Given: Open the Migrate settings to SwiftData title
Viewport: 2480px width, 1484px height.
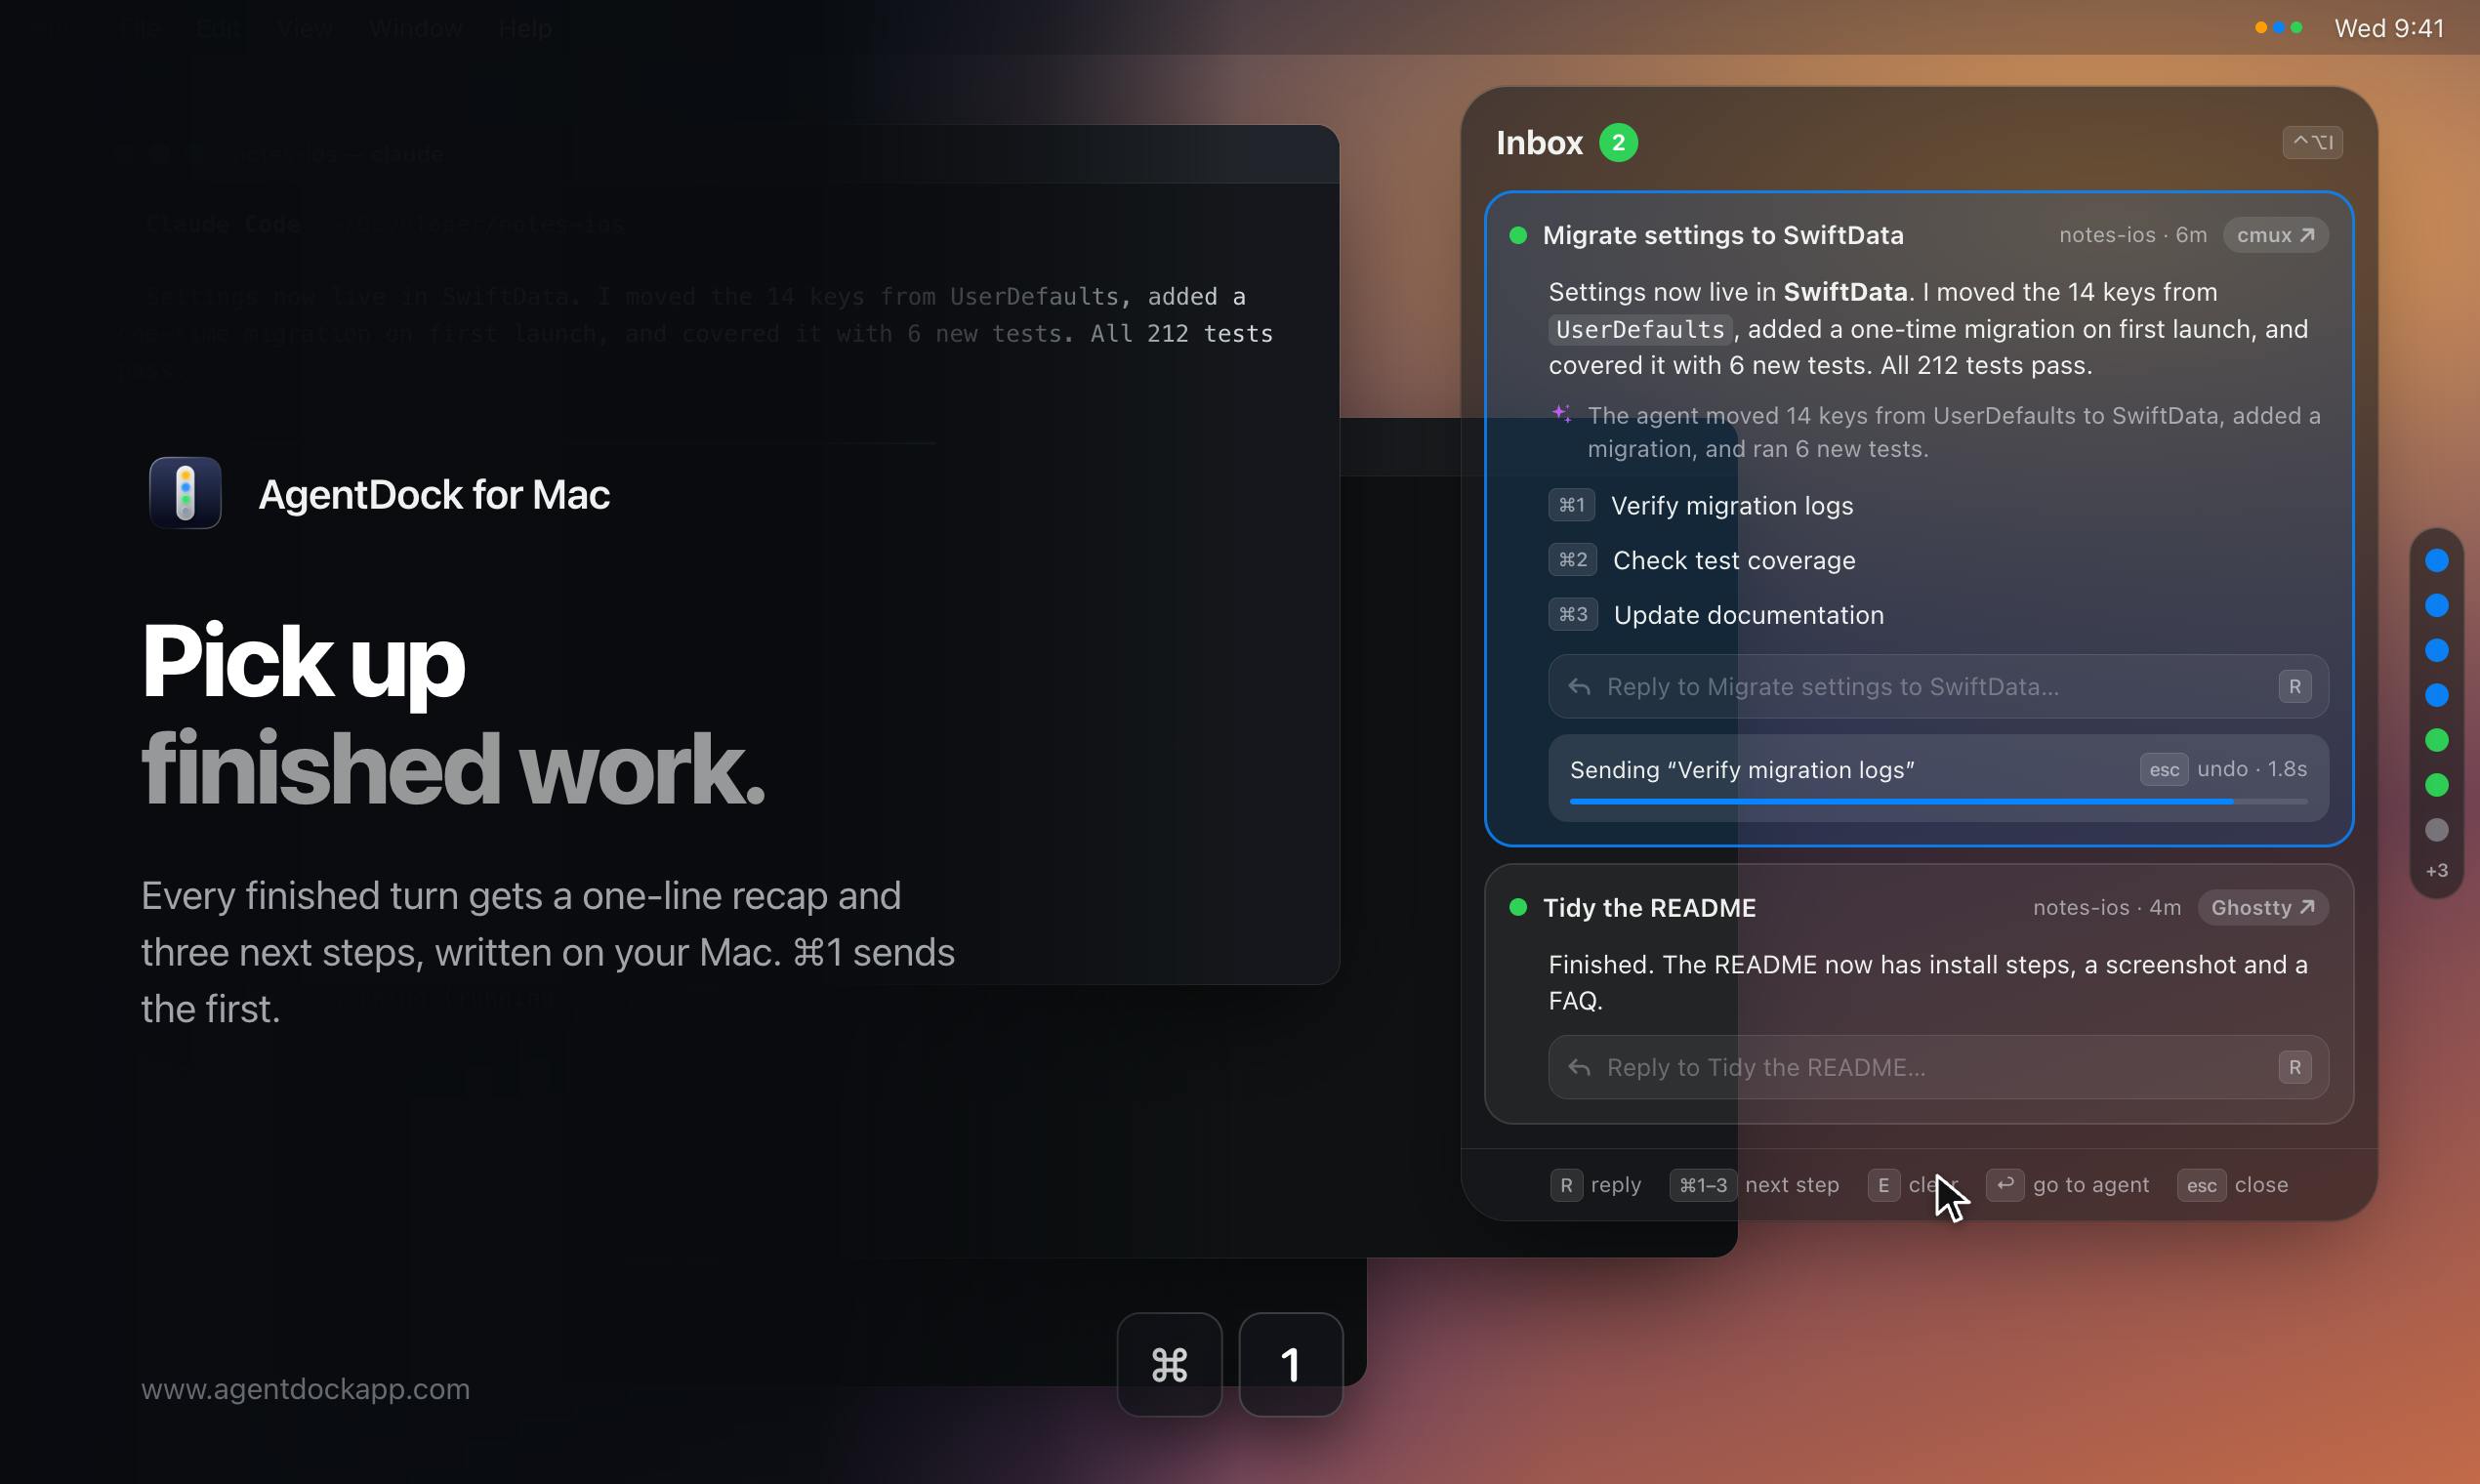Looking at the screenshot, I should point(1723,235).
